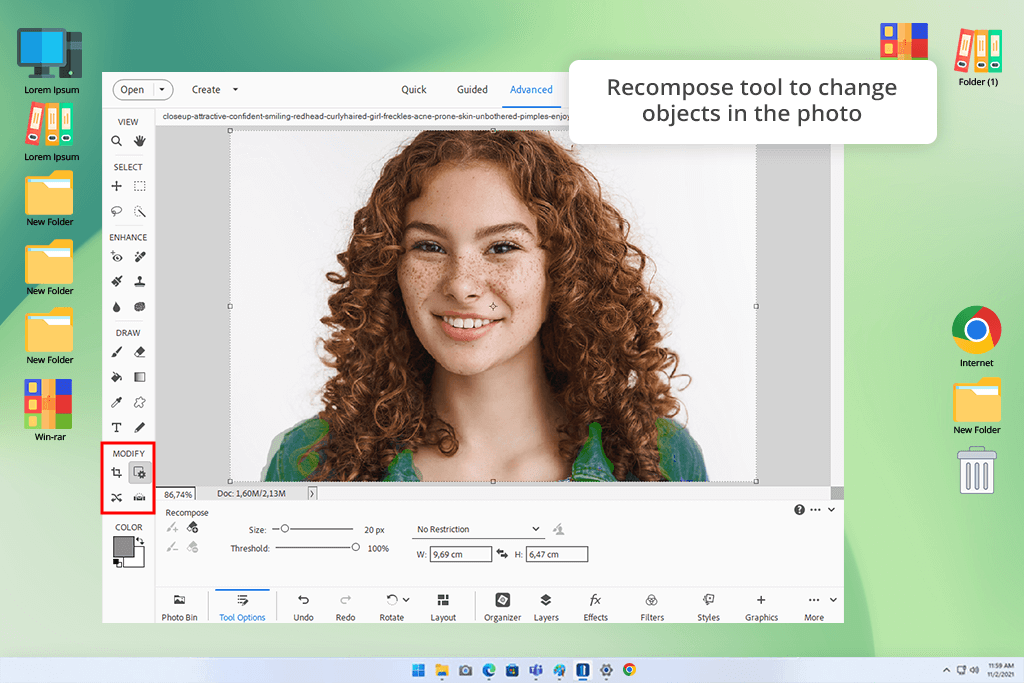The width and height of the screenshot is (1024, 683).
Task: Switch to the Guided tab
Action: tap(472, 90)
